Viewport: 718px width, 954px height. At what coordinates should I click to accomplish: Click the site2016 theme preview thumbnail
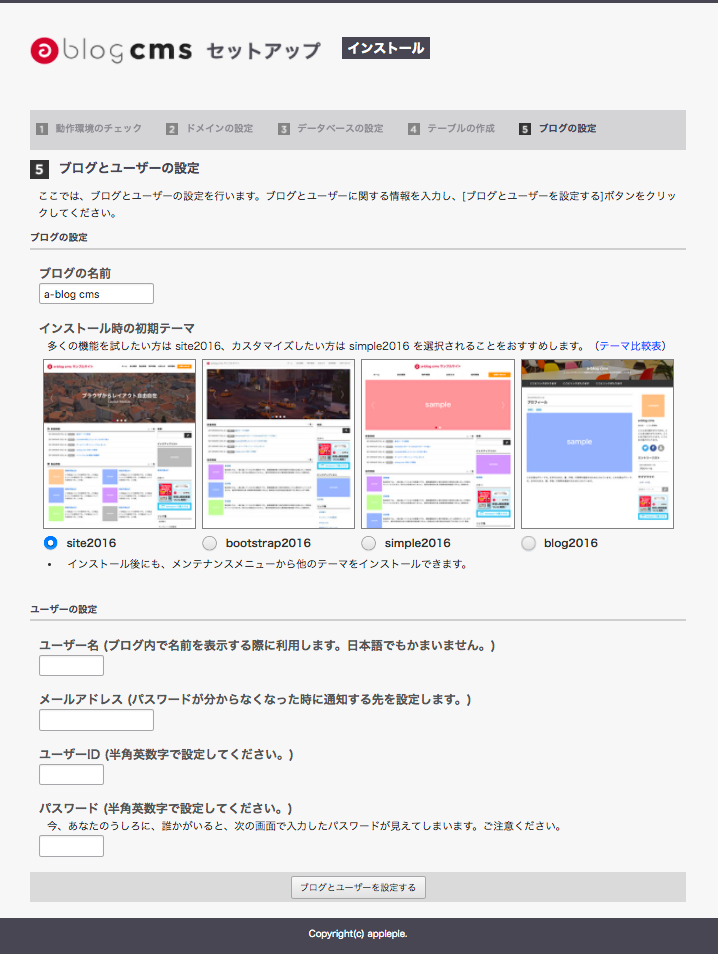[119, 443]
